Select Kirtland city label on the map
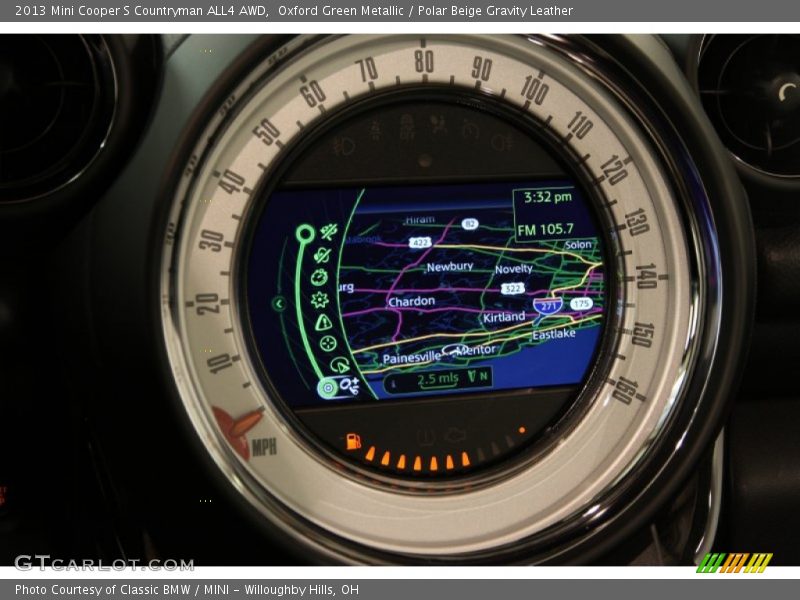Viewport: 800px width, 600px height. tap(504, 317)
